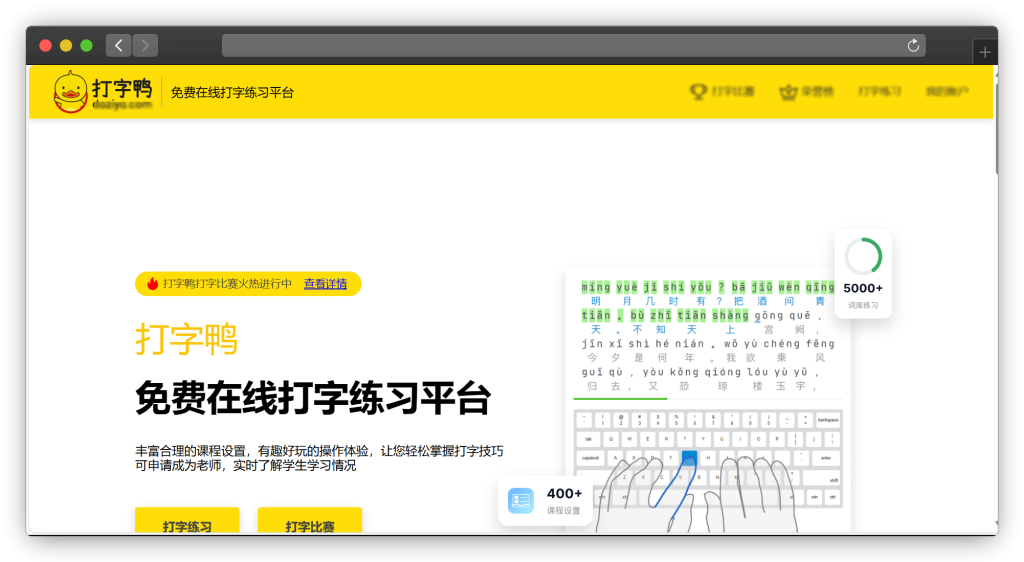Click the fire icon in the announcement banner
This screenshot has width=1024, height=562.
152,284
